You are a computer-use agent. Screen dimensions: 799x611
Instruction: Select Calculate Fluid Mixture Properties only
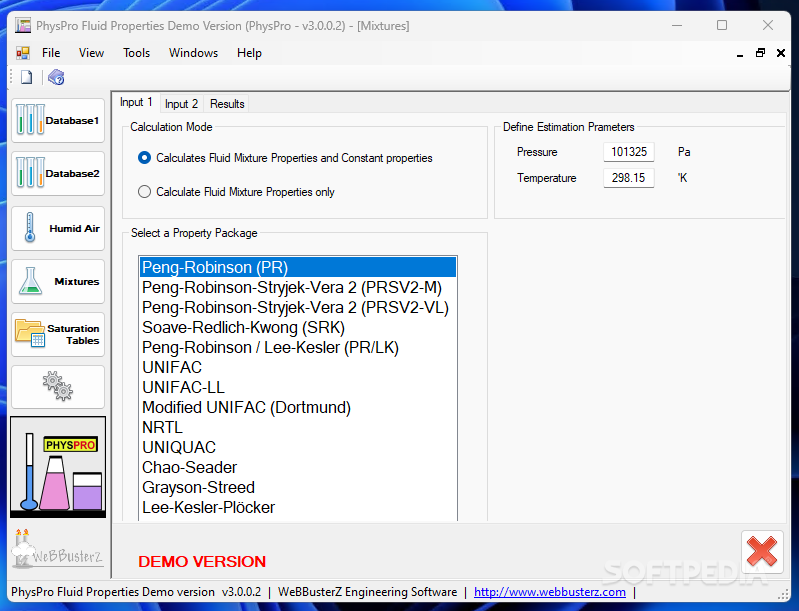click(x=236, y=192)
